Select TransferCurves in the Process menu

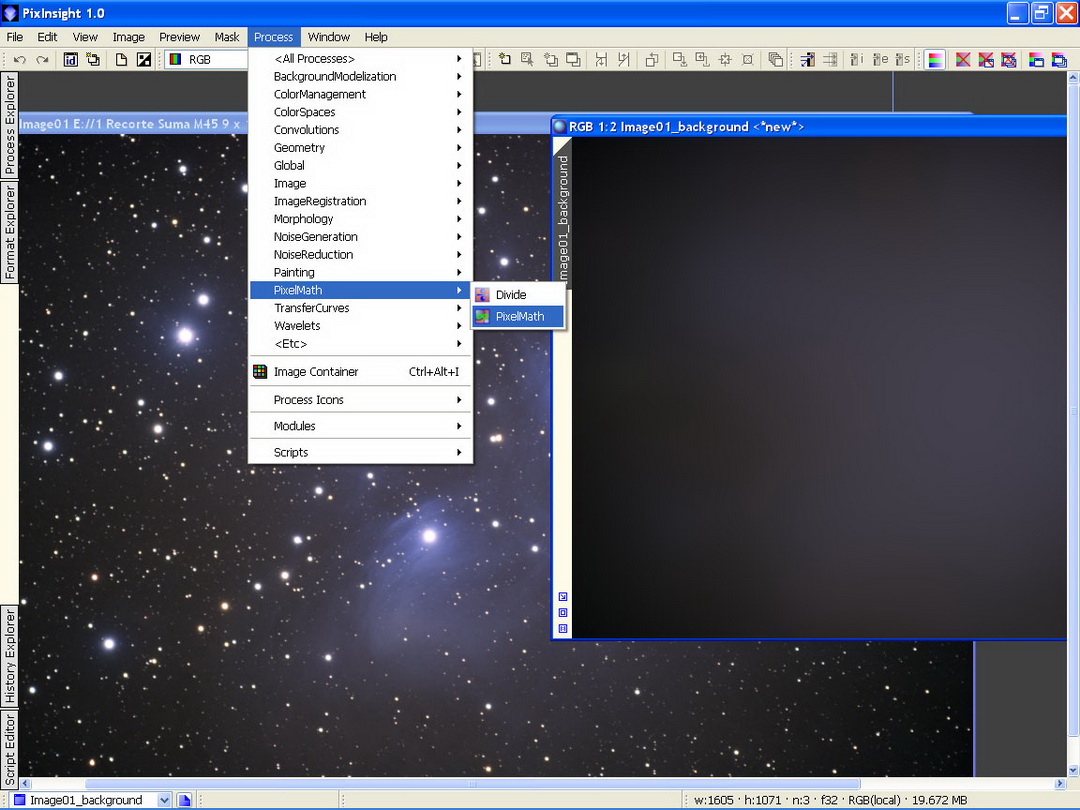pos(361,308)
